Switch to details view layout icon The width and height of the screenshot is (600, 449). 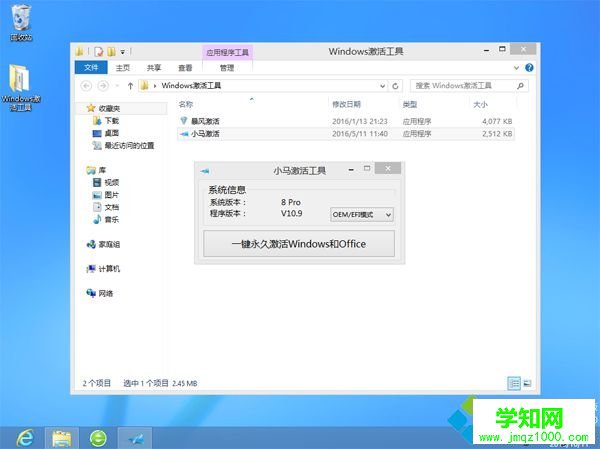pos(514,383)
